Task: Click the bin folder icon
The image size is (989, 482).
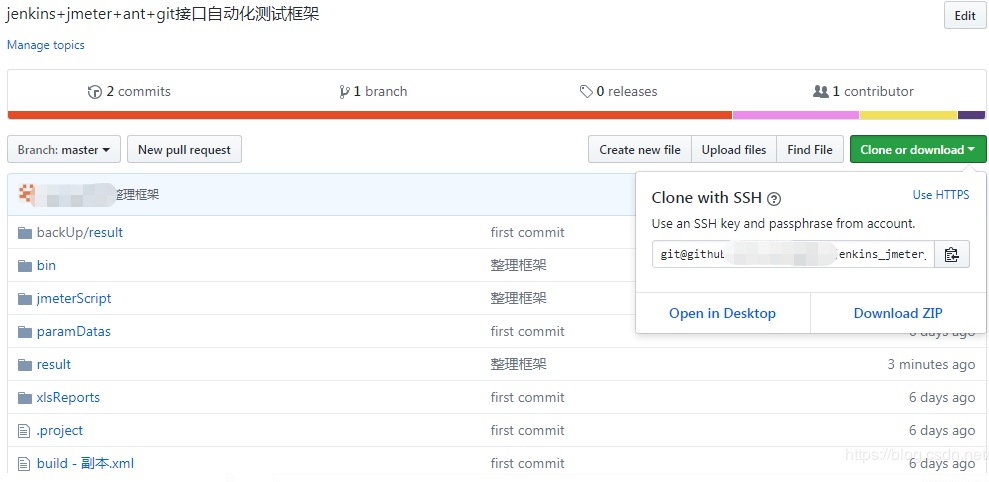Action: tap(25, 266)
